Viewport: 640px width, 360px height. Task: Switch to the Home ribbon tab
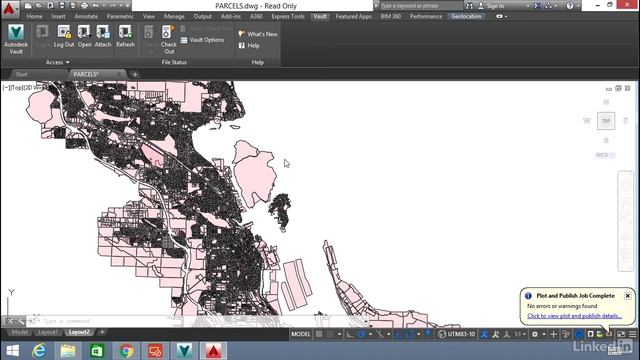point(34,16)
